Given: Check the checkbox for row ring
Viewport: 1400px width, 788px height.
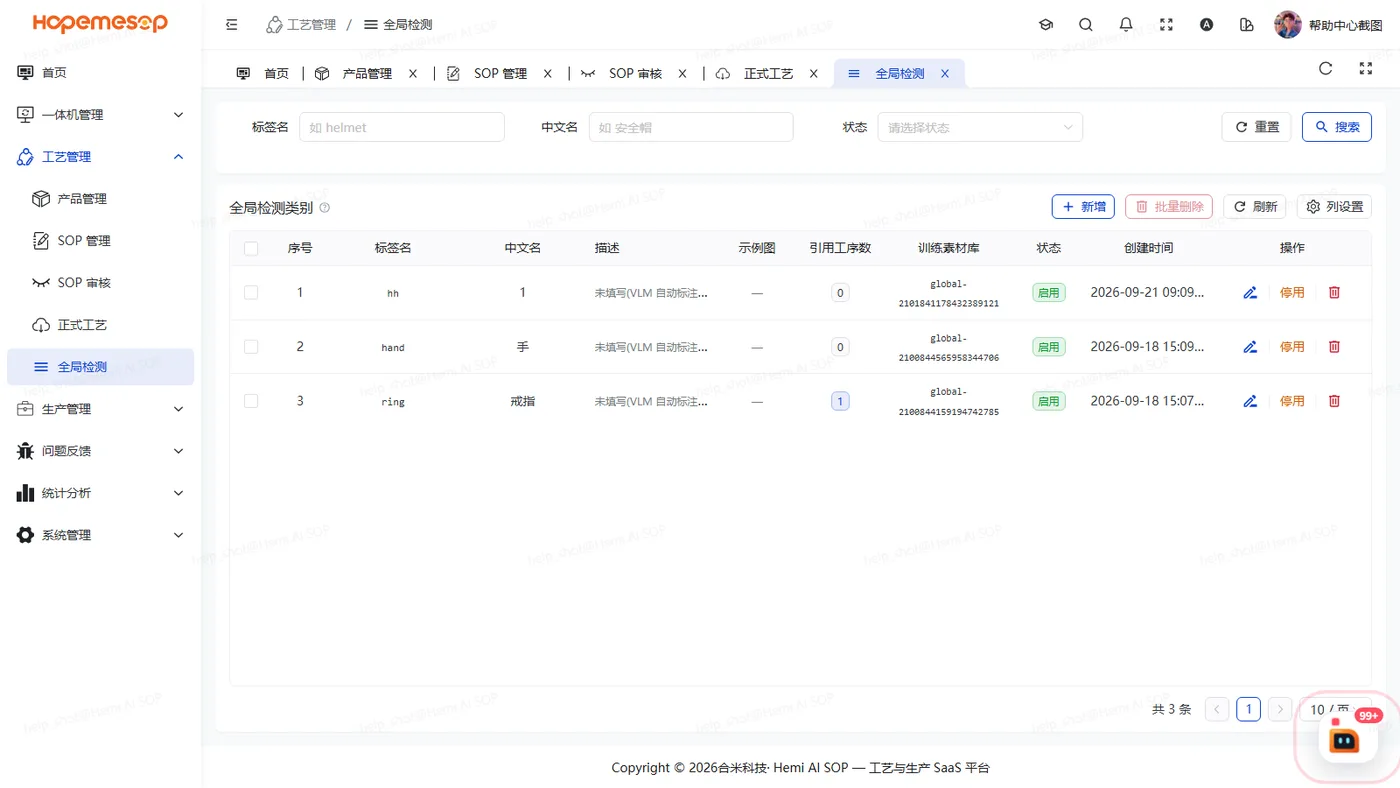Looking at the screenshot, I should click(251, 401).
